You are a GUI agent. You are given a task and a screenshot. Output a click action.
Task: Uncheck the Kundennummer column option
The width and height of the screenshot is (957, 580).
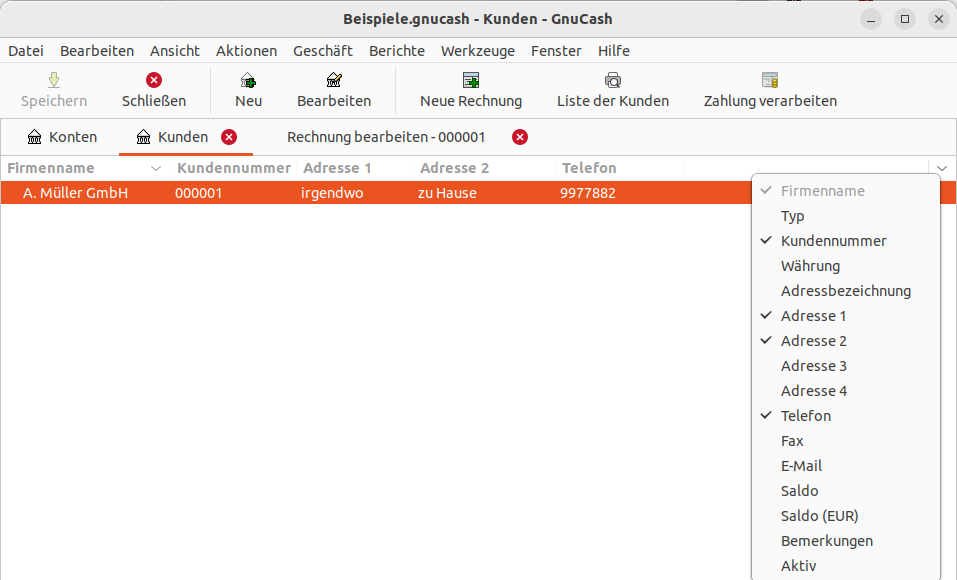pyautogui.click(x=833, y=241)
